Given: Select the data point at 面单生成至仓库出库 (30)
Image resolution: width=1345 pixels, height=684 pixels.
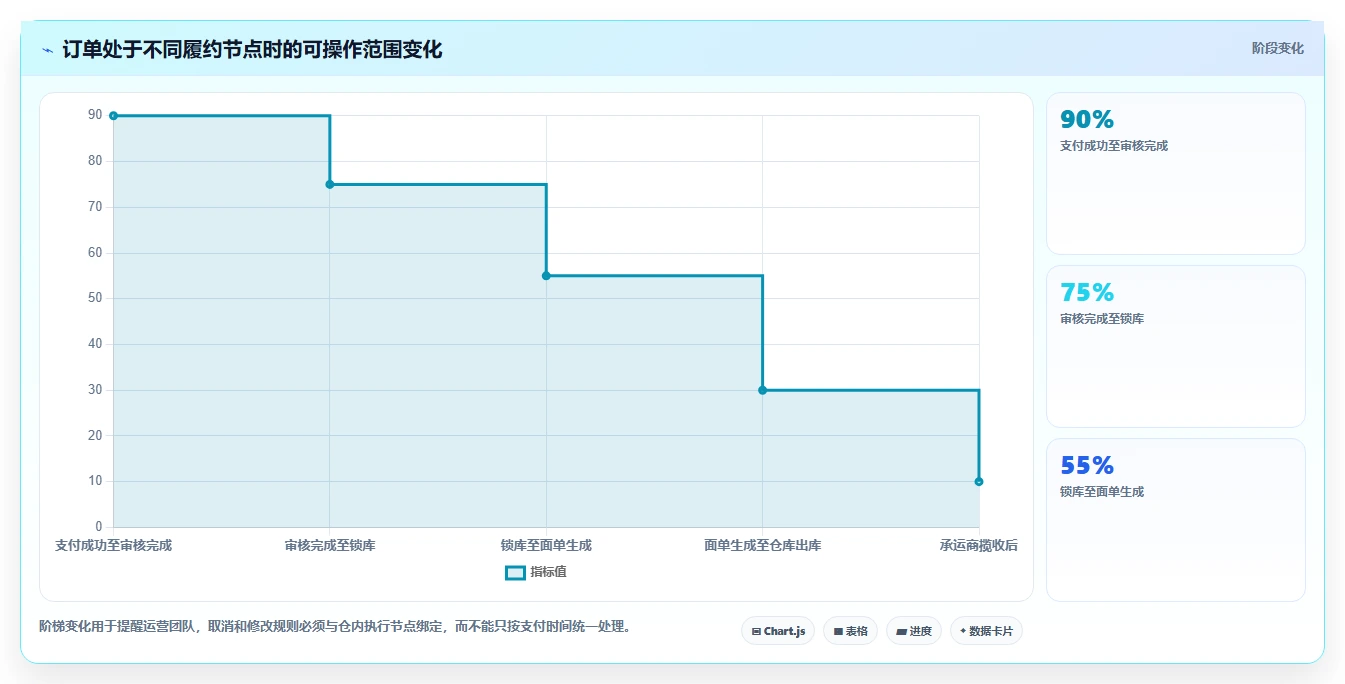Looking at the screenshot, I should (x=762, y=390).
